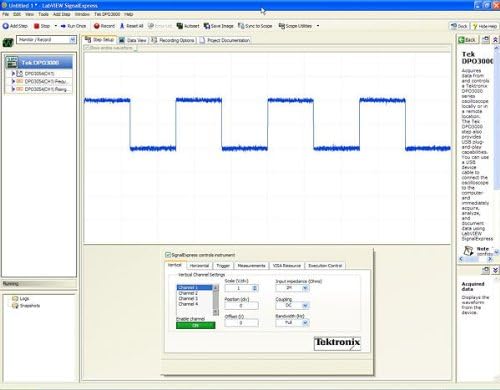Click the Run Once arrow button

click(x=73, y=26)
